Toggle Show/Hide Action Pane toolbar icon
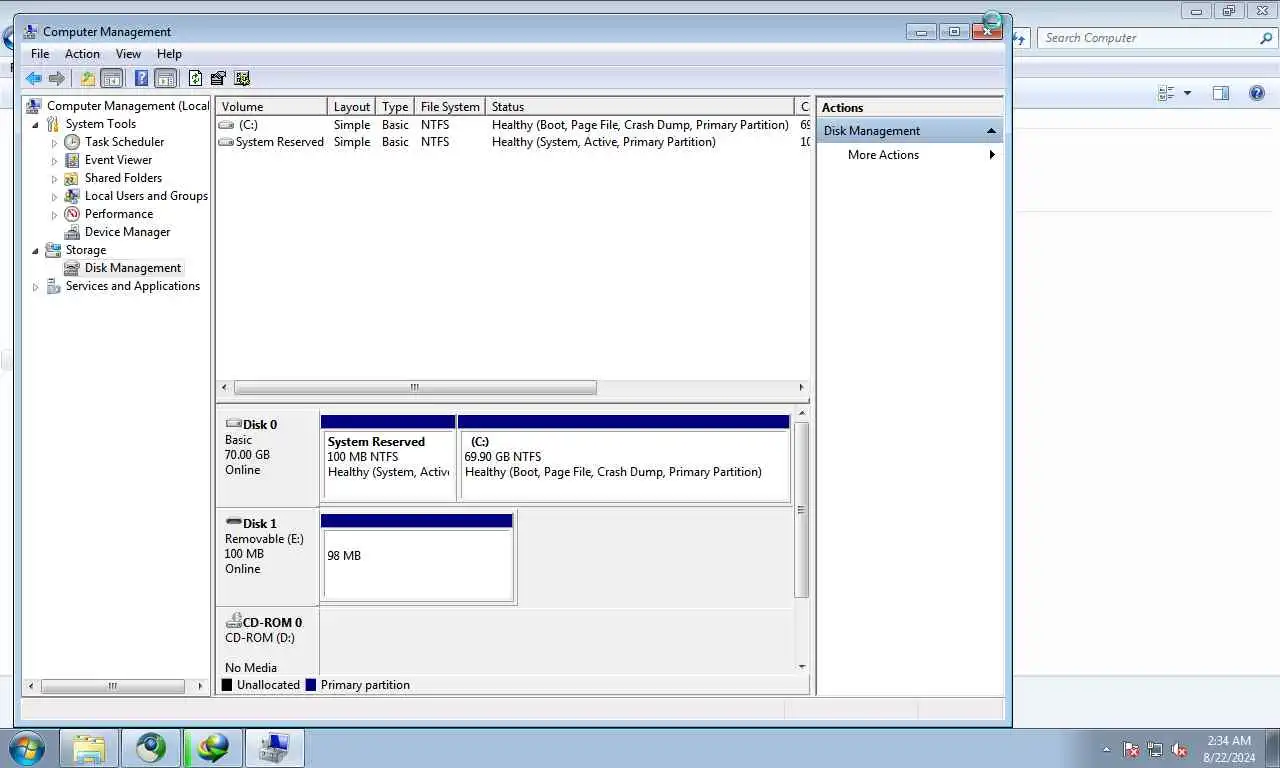The width and height of the screenshot is (1280, 768). tap(166, 78)
